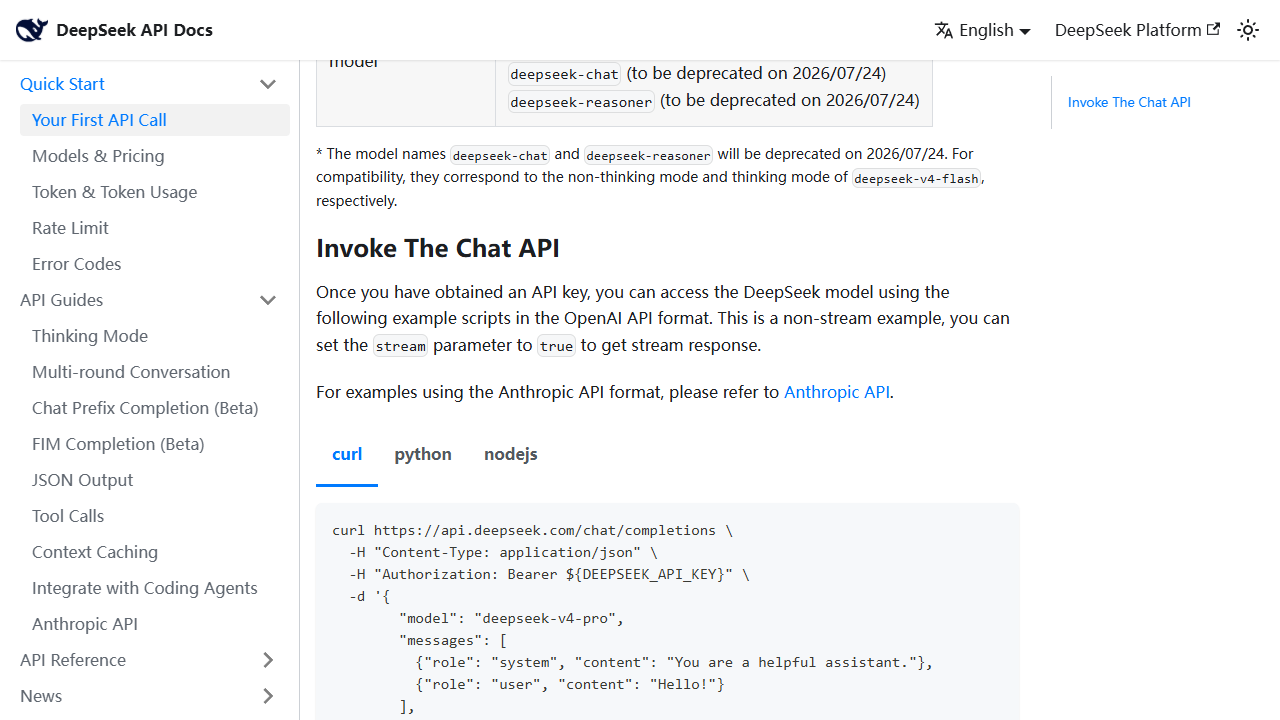Click the deepseek-reasoner code label in table

click(x=581, y=101)
